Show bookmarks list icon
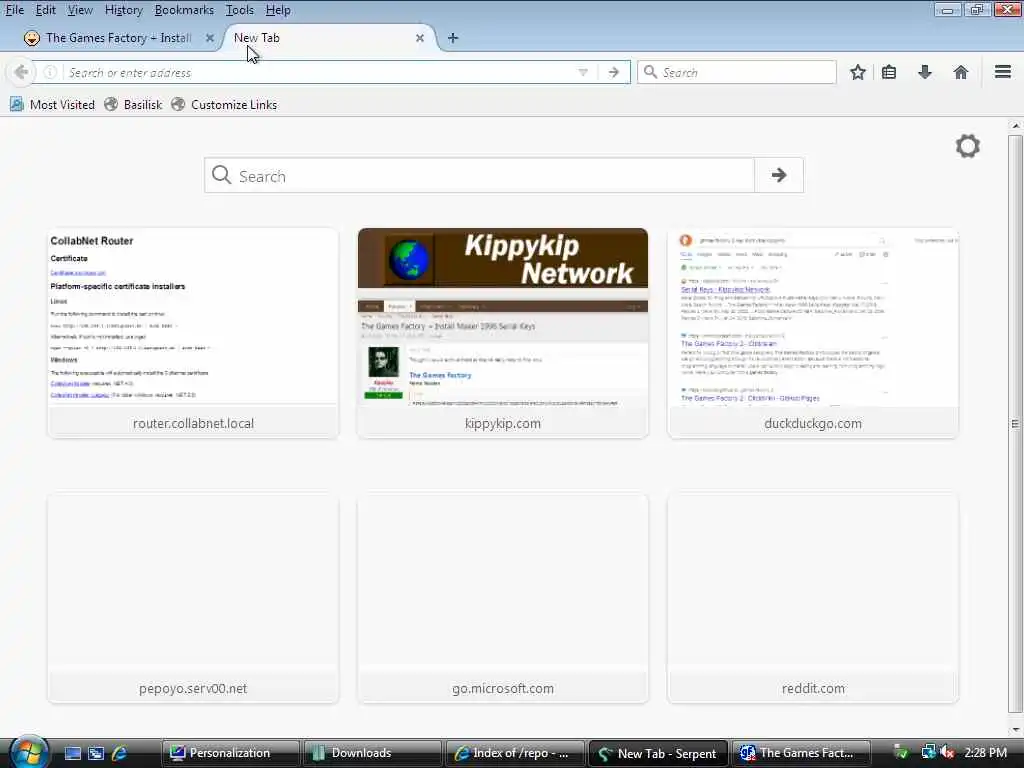The image size is (1024, 768). tap(889, 72)
